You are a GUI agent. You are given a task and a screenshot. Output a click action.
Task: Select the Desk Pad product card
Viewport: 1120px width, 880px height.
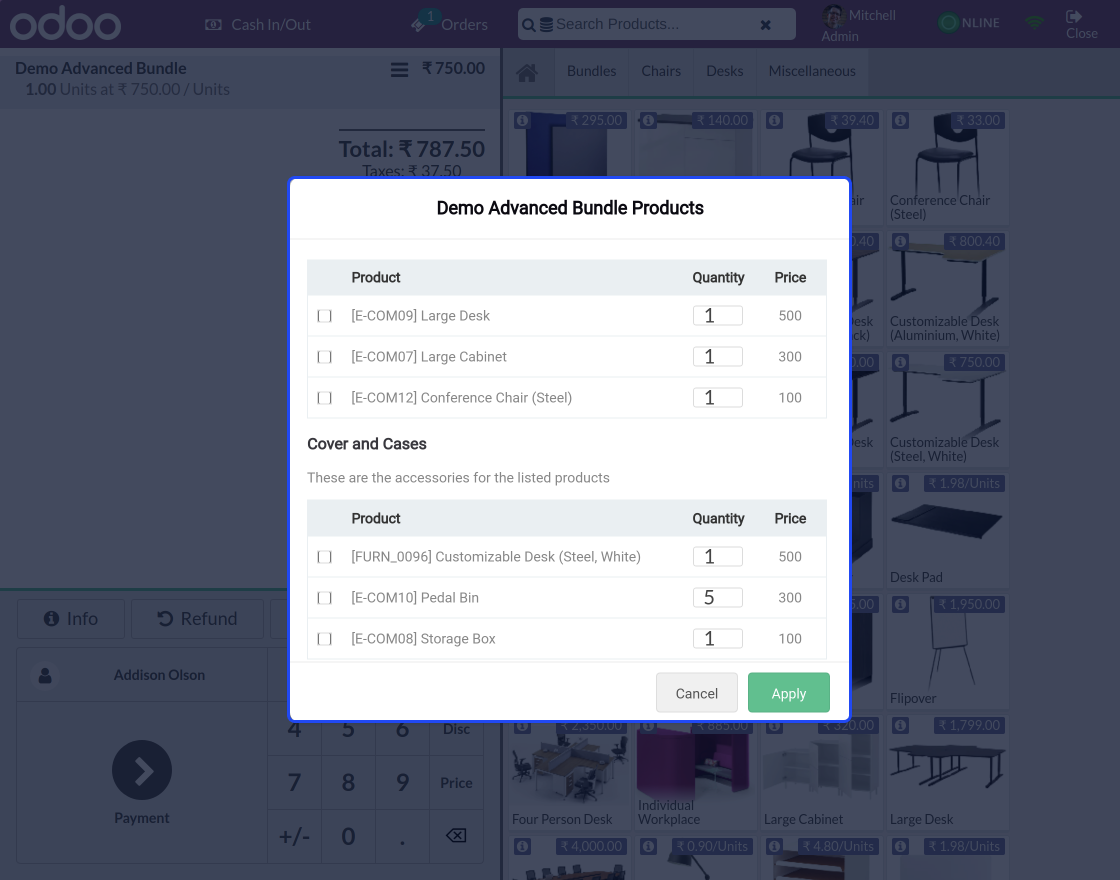pos(947,530)
